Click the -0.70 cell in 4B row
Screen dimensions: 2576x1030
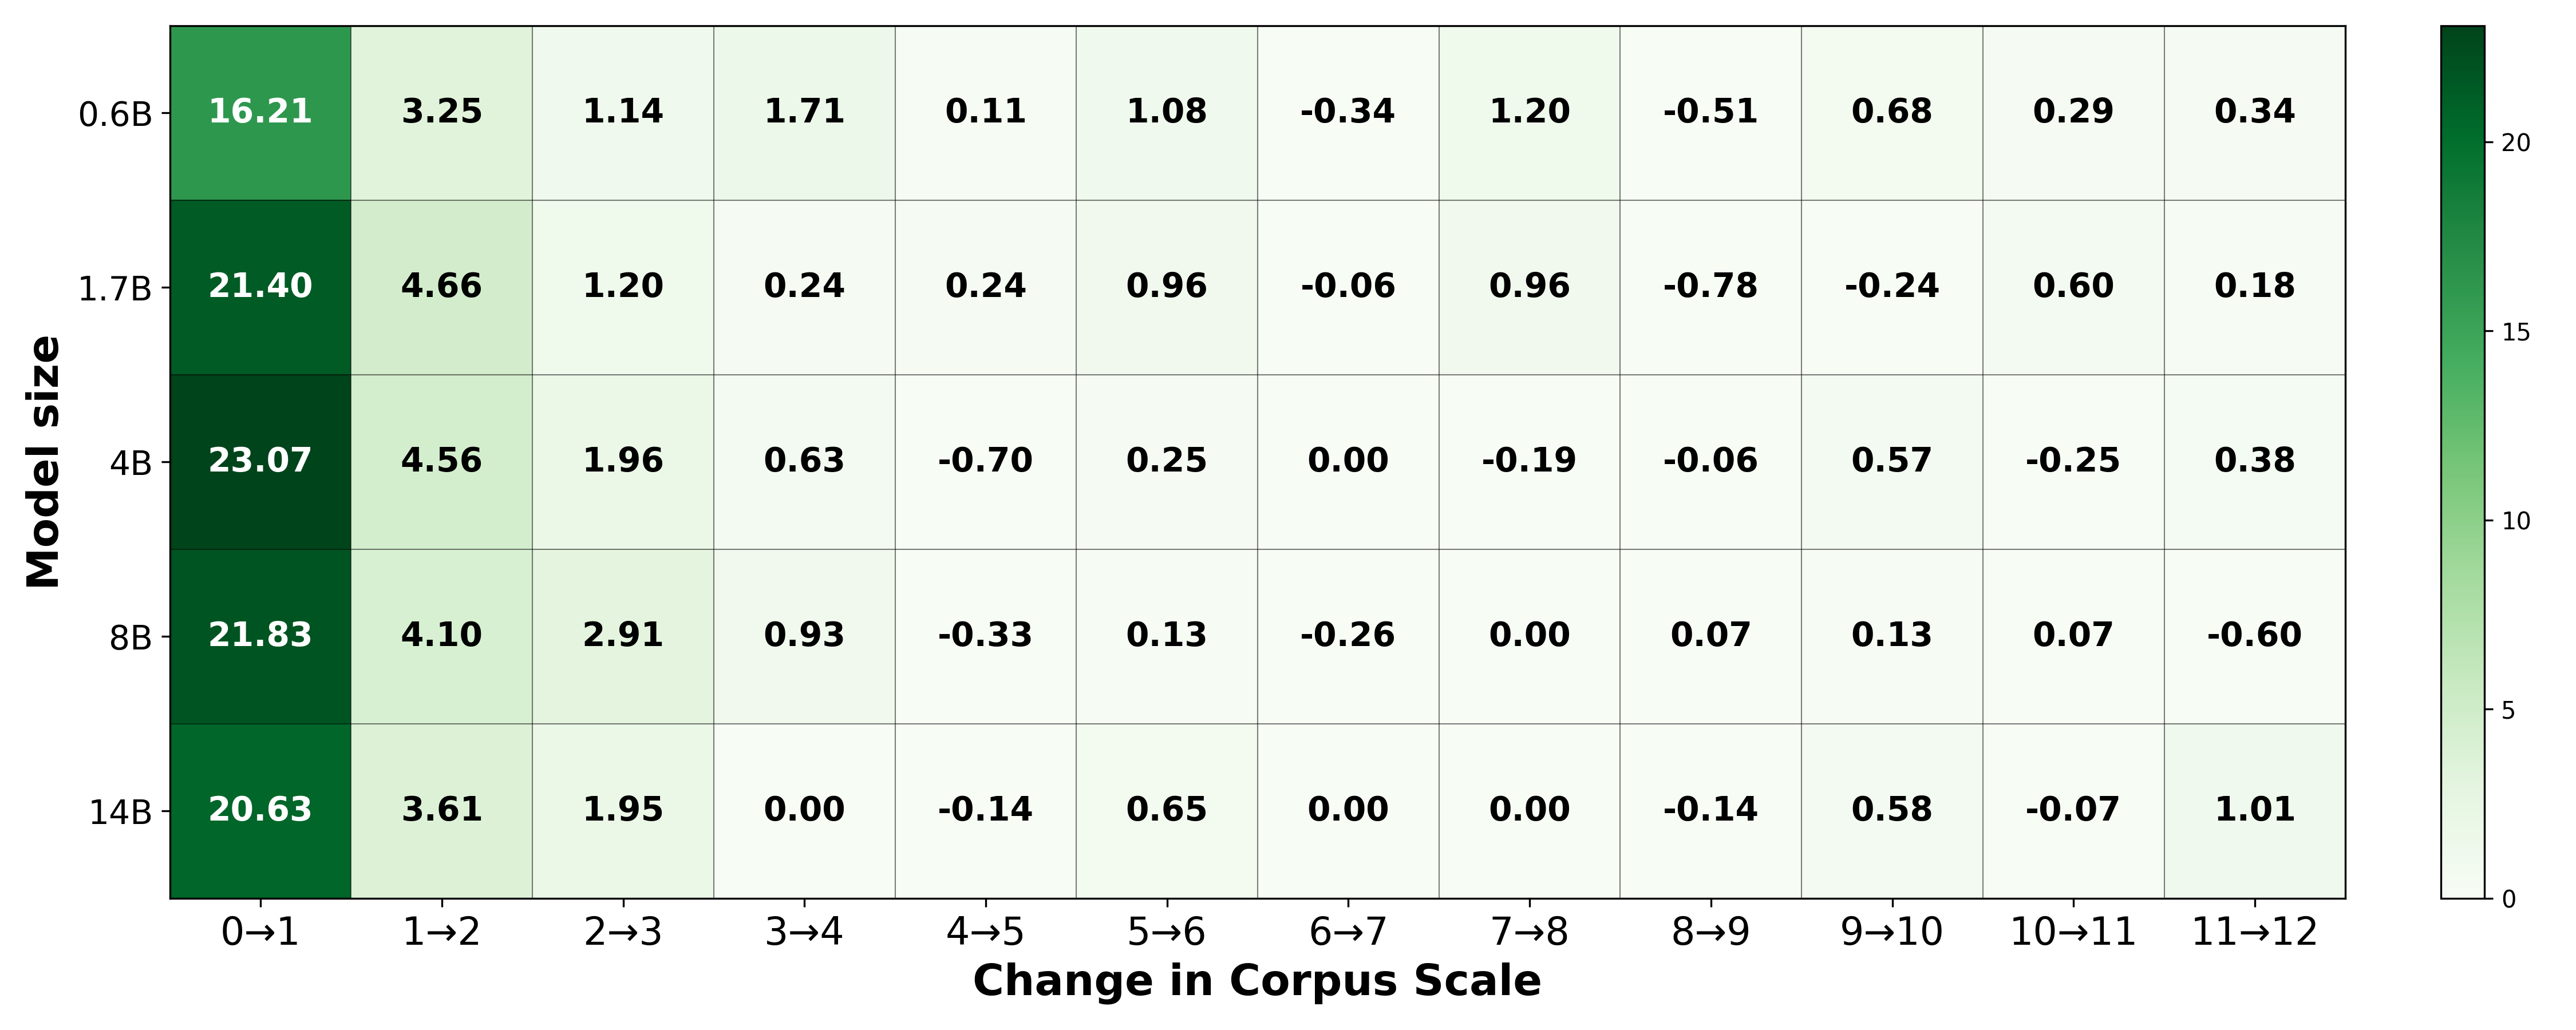985,461
